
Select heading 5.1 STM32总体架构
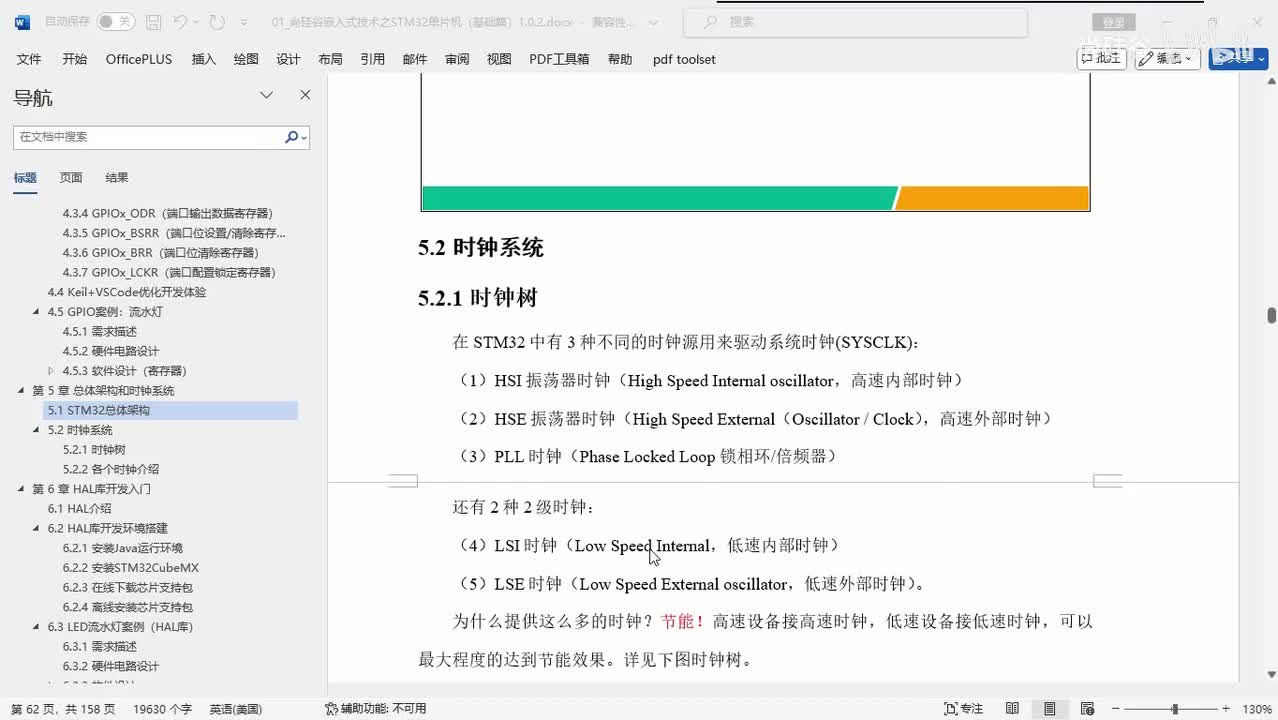171,410
